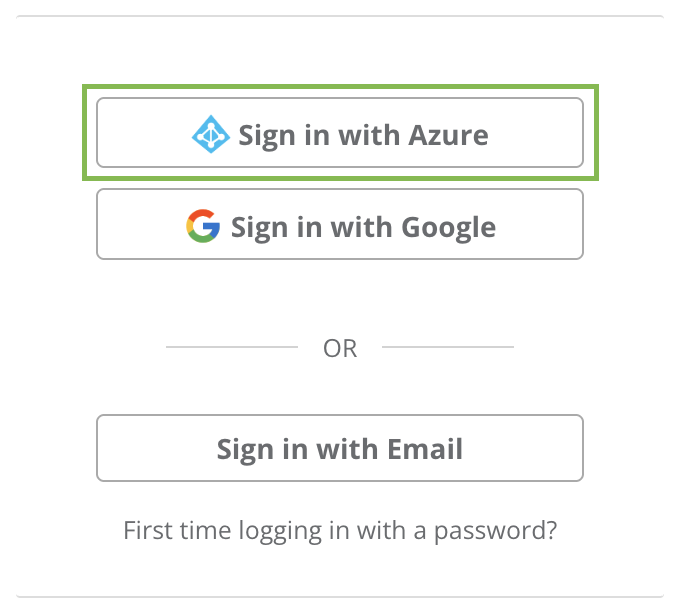Click the OR divider text
678x612 pixels.
tap(340, 348)
